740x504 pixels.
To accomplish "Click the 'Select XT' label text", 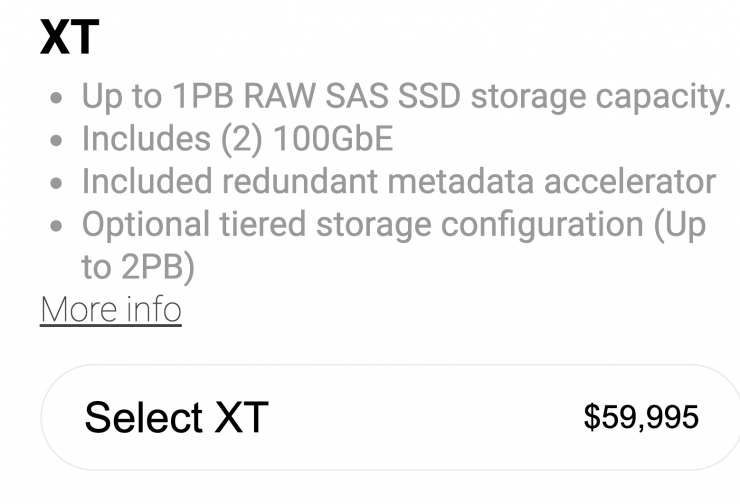I will (176, 417).
